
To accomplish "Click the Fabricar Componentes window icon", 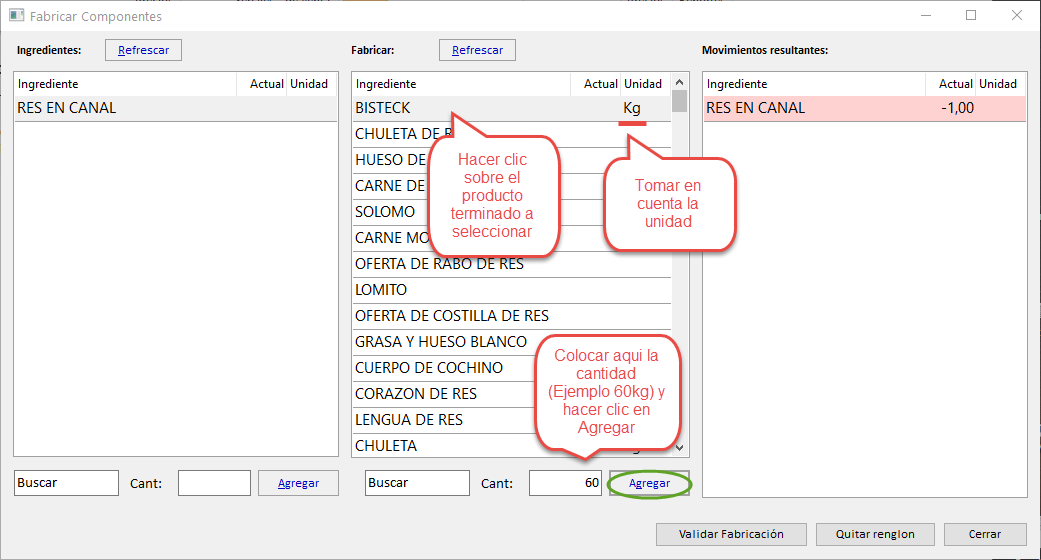I will click(x=16, y=16).
